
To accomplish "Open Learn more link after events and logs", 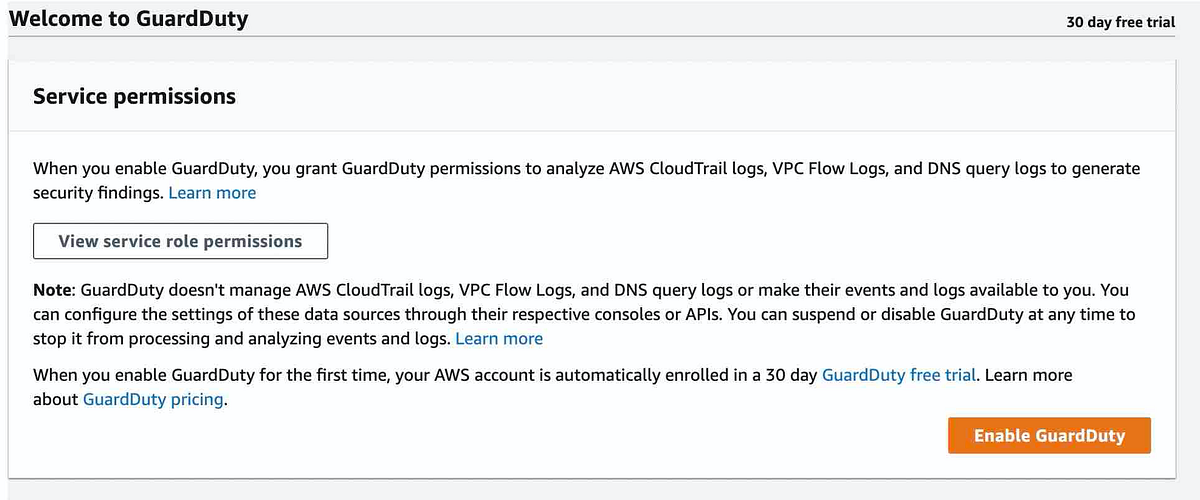I will (499, 339).
